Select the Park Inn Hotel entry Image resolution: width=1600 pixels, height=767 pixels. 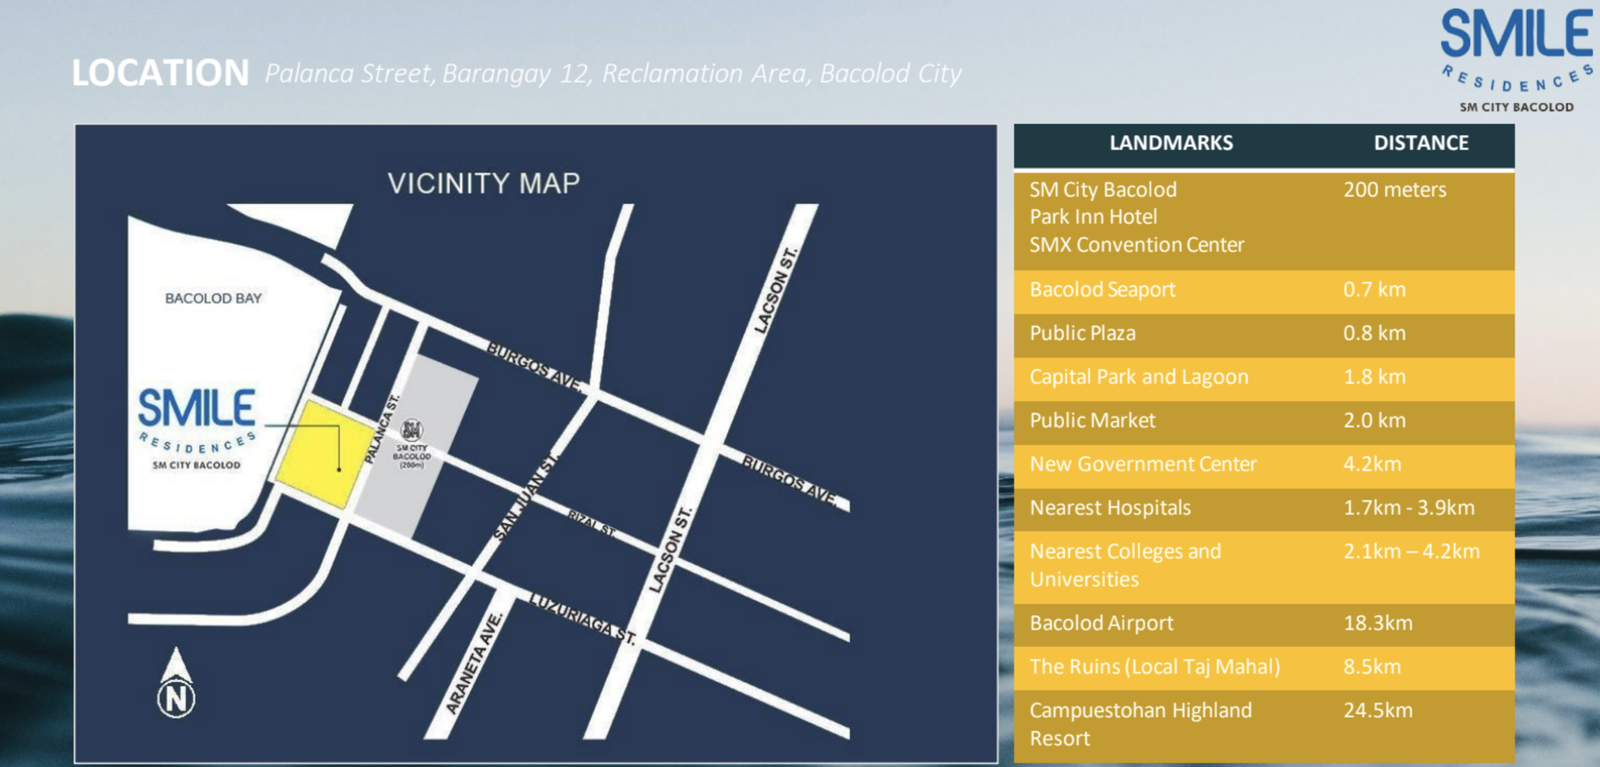coord(1093,217)
